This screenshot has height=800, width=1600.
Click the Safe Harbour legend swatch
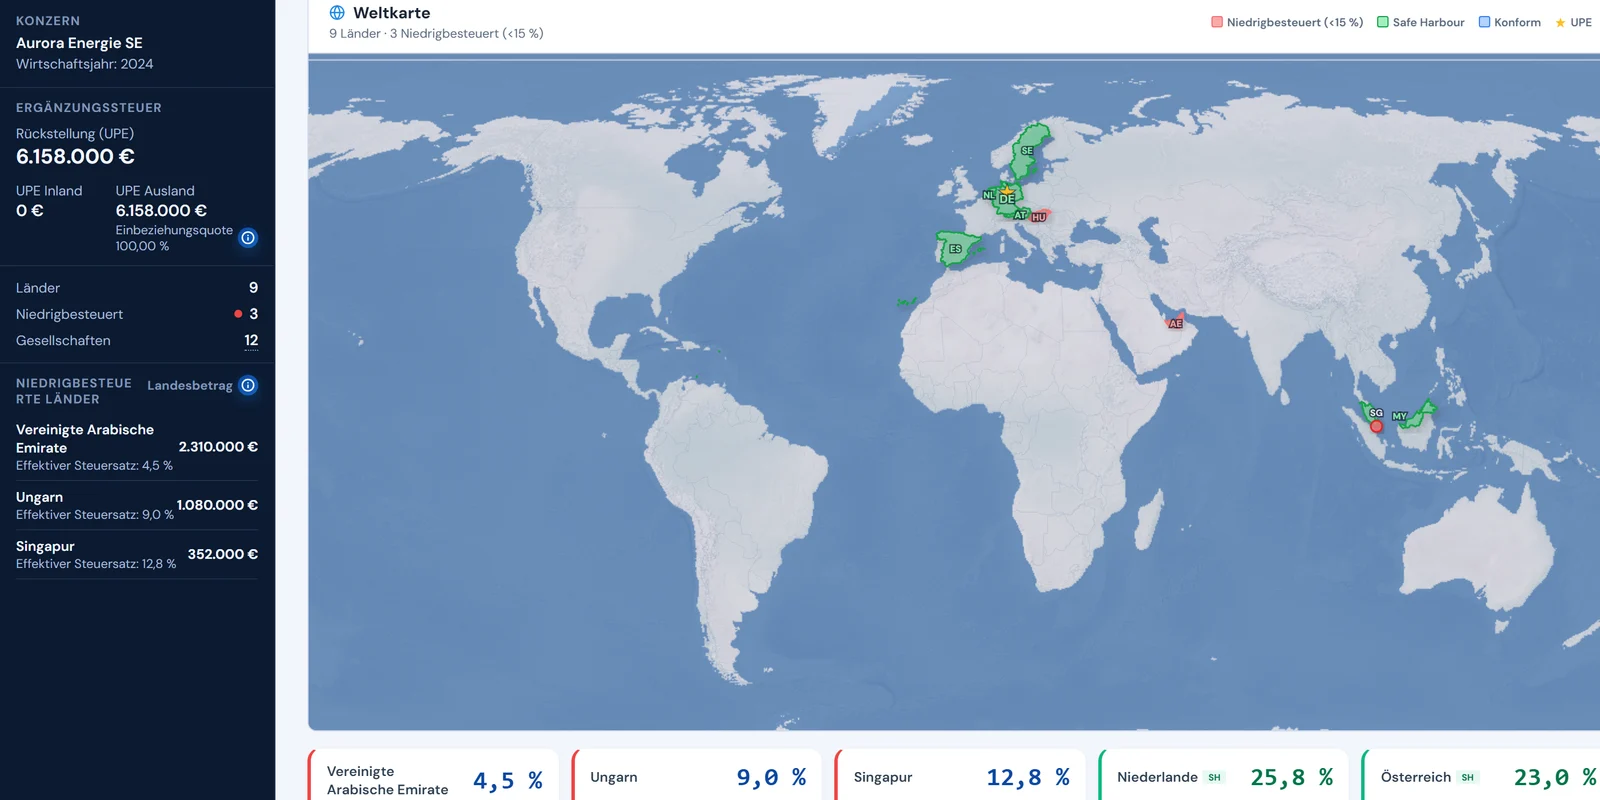click(1383, 22)
